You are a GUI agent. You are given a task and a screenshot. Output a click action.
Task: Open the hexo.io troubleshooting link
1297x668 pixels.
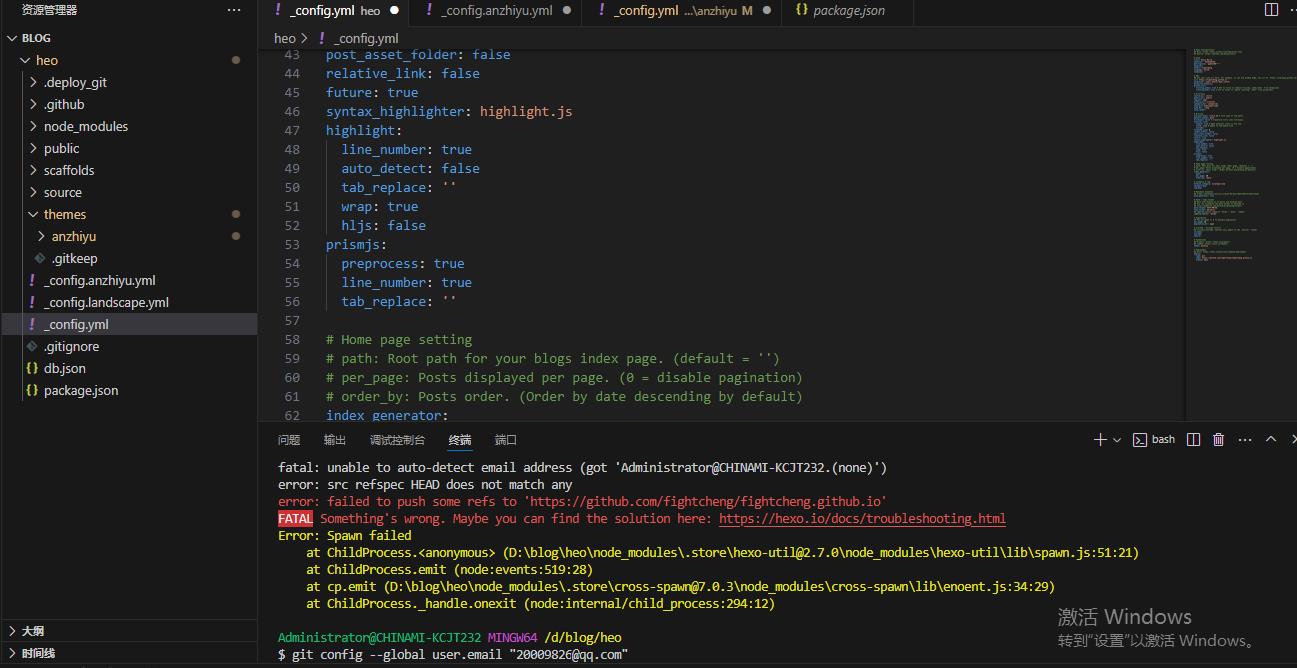pos(862,518)
